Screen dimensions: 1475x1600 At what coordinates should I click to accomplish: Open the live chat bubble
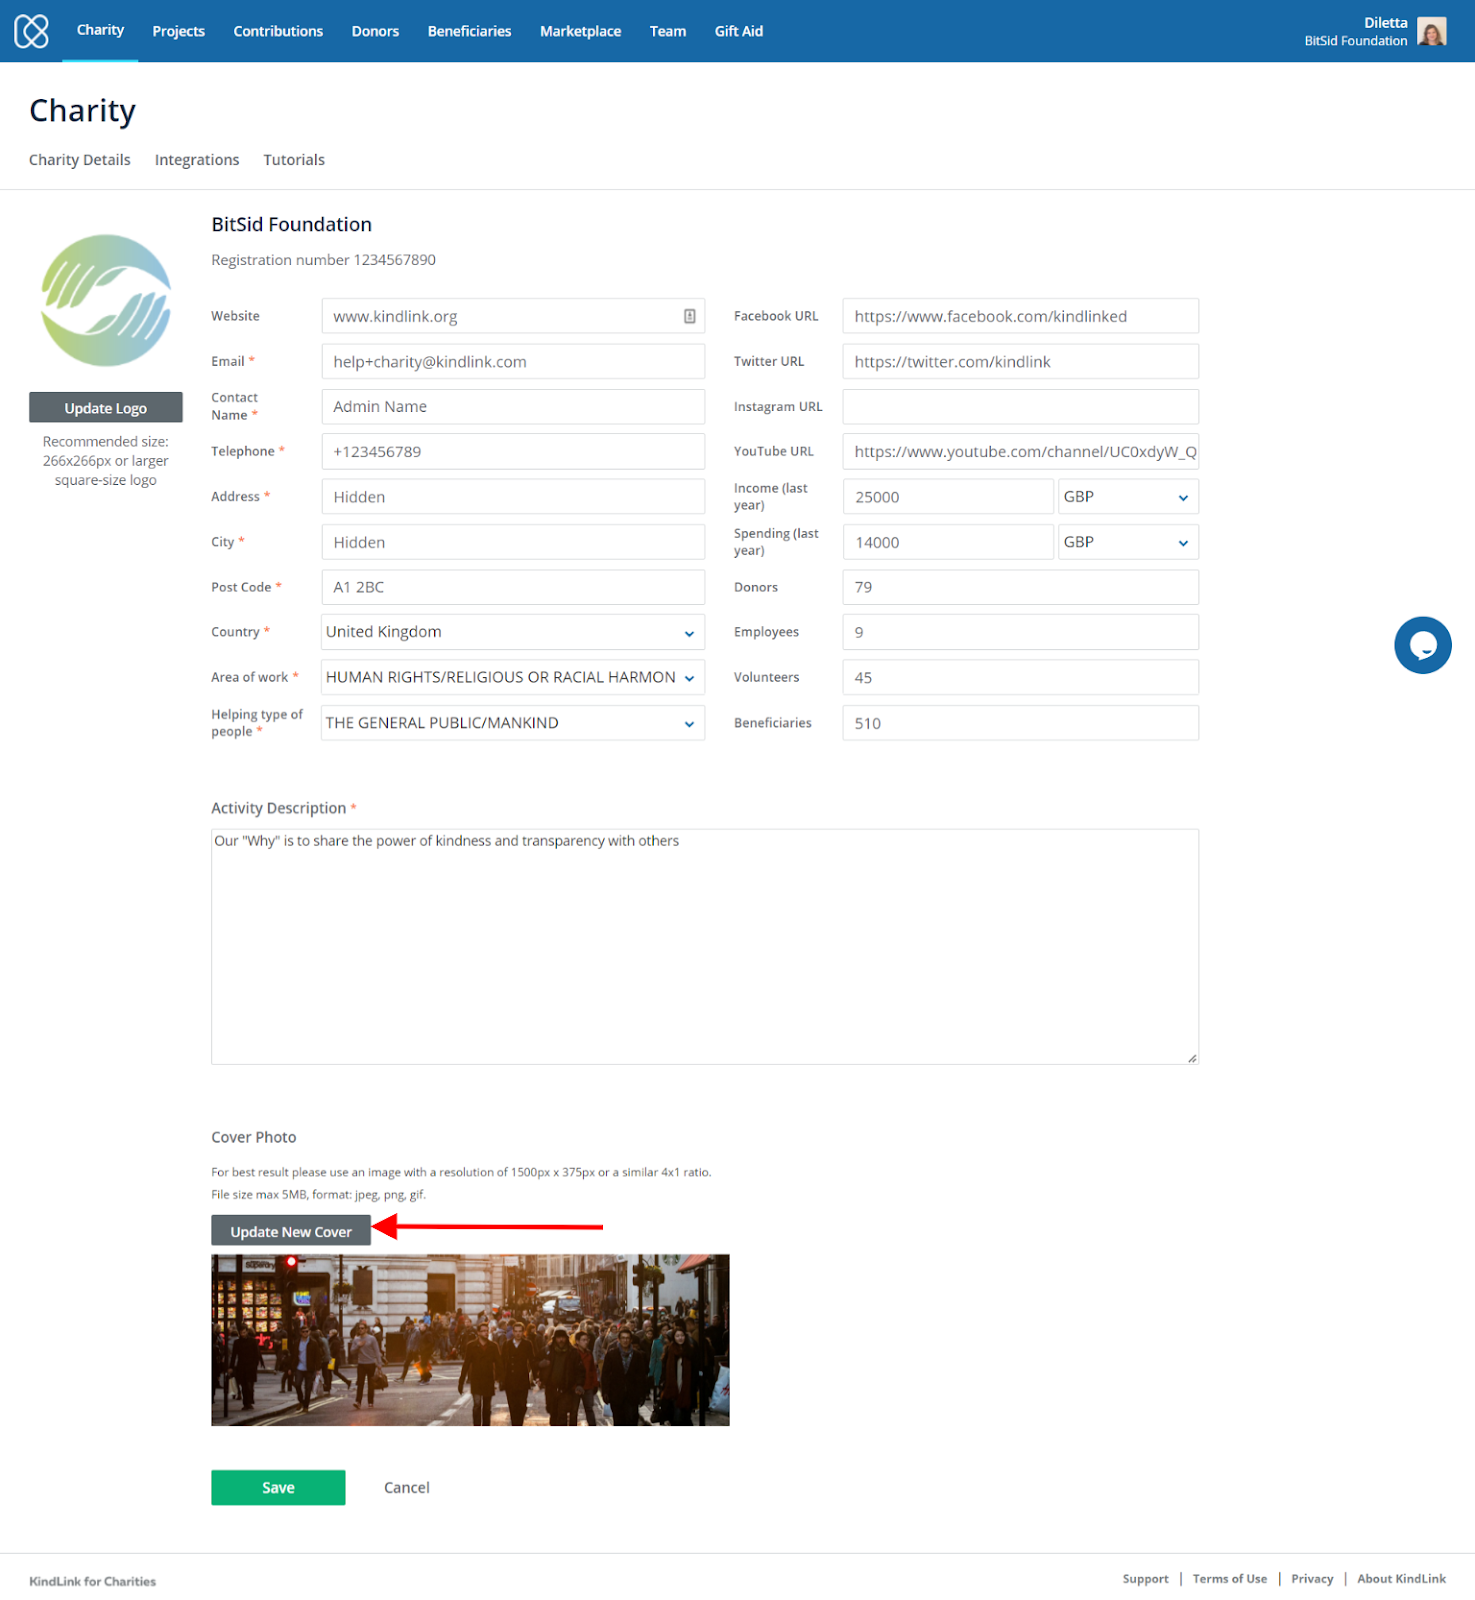click(x=1422, y=645)
